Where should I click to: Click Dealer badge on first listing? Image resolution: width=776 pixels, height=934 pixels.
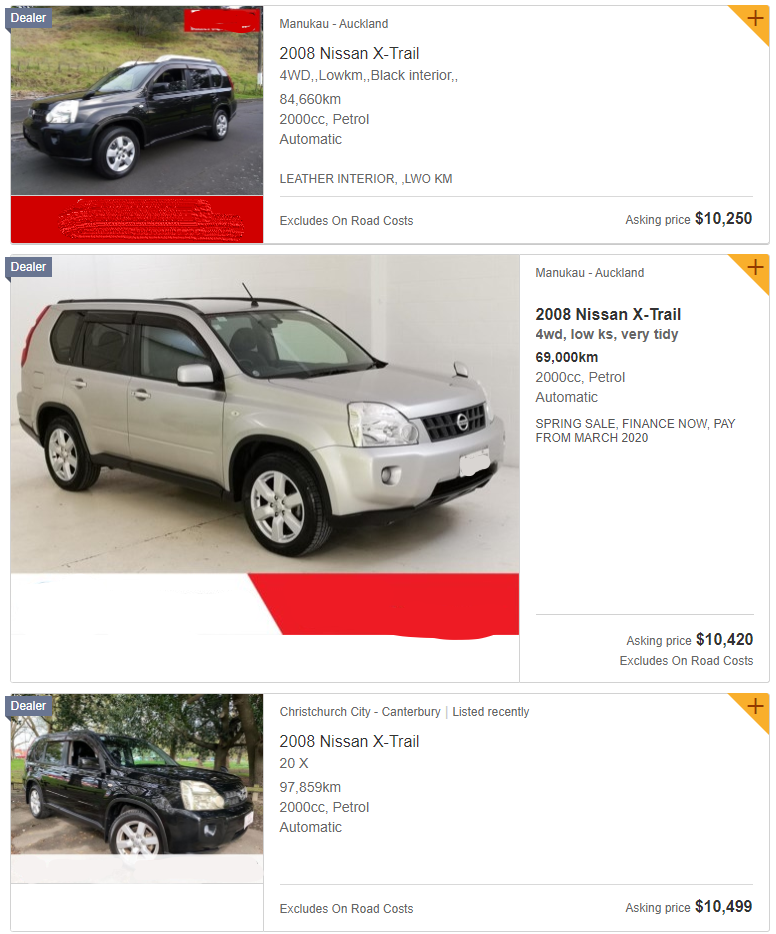click(x=29, y=18)
